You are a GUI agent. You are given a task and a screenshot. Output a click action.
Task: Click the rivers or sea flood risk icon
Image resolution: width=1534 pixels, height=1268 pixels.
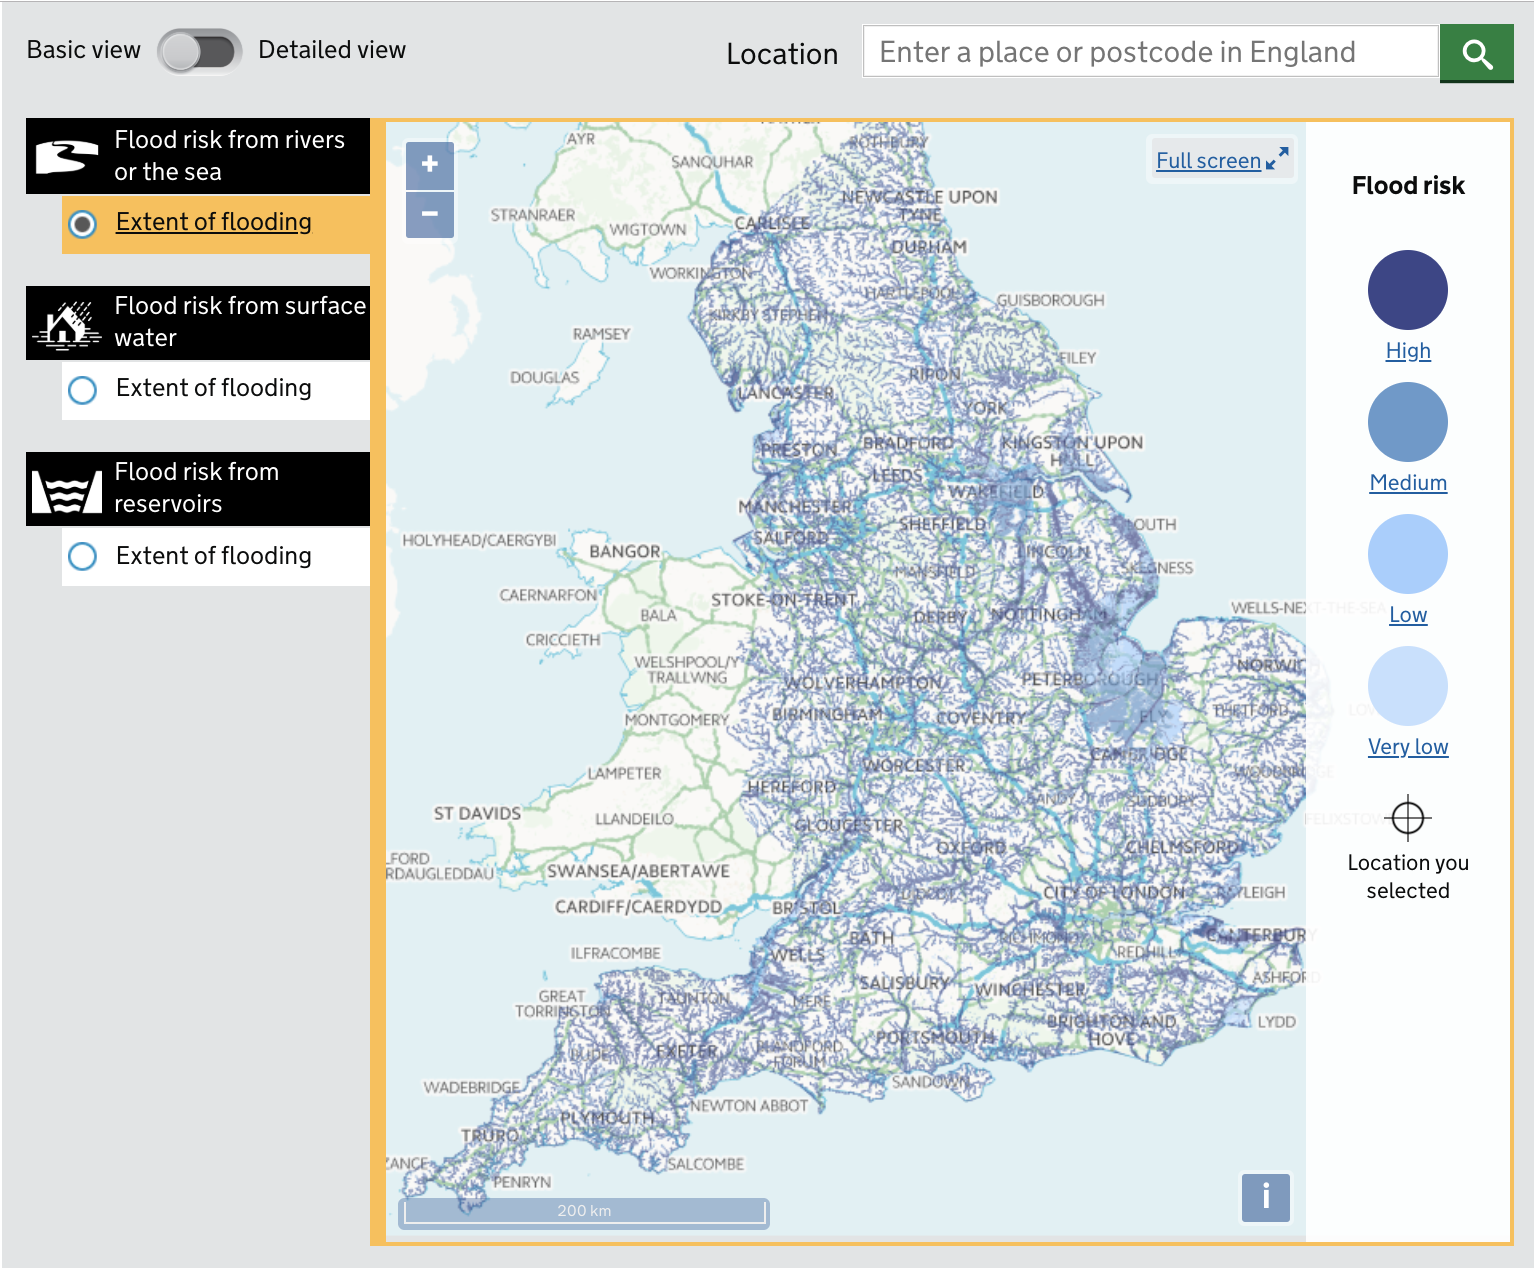pos(66,156)
